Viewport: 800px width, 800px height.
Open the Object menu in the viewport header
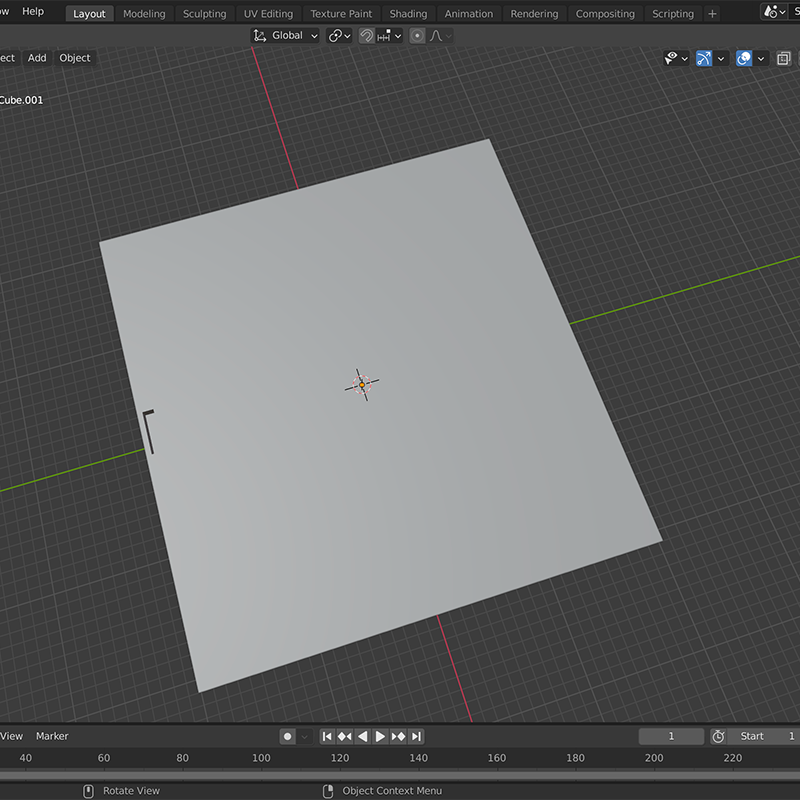[x=74, y=57]
